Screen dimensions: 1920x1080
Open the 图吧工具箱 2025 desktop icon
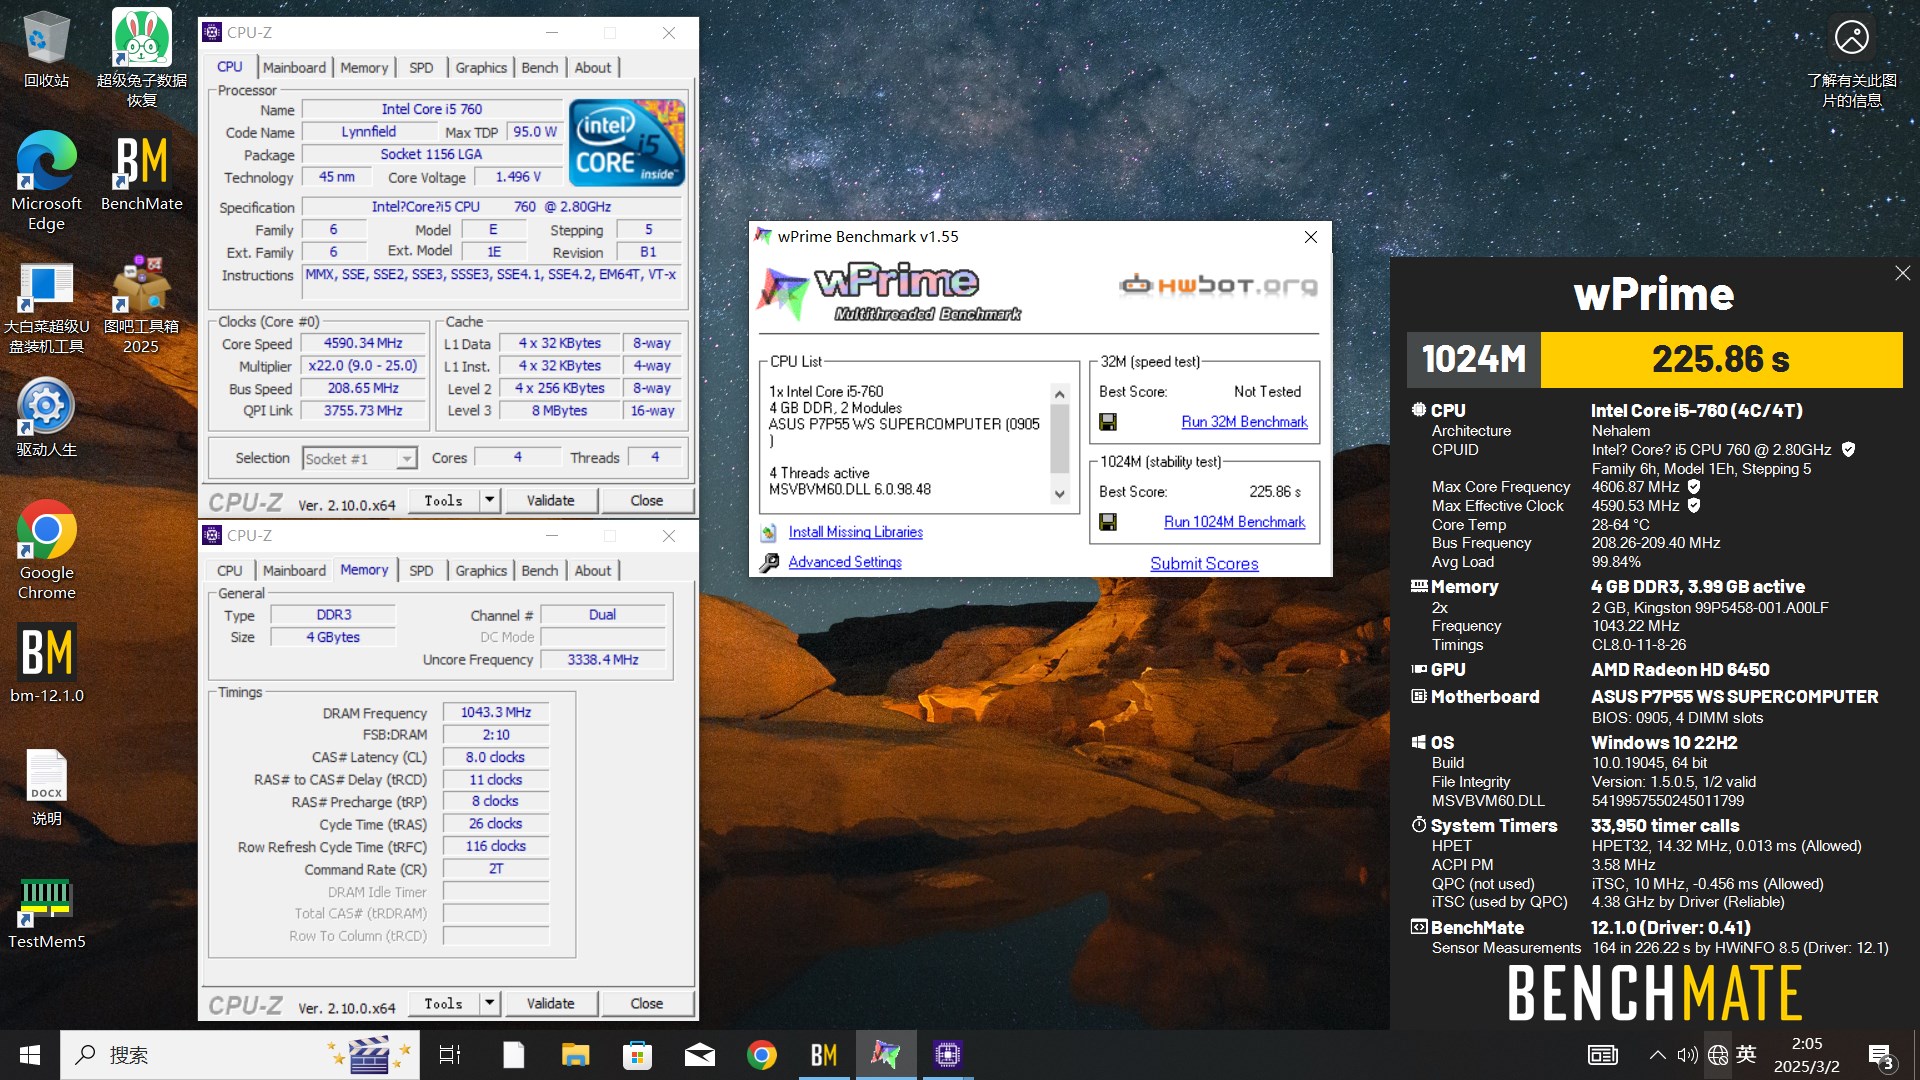(x=141, y=306)
